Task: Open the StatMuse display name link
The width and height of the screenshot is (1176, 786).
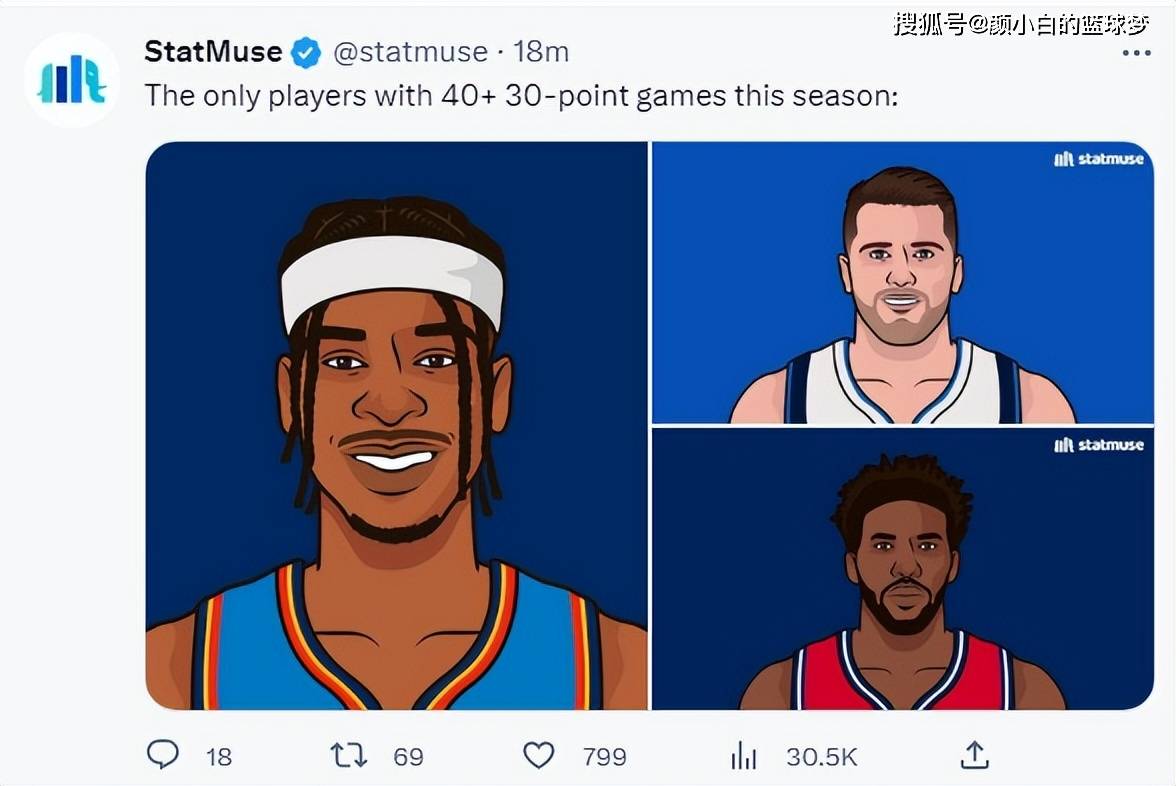Action: click(213, 52)
